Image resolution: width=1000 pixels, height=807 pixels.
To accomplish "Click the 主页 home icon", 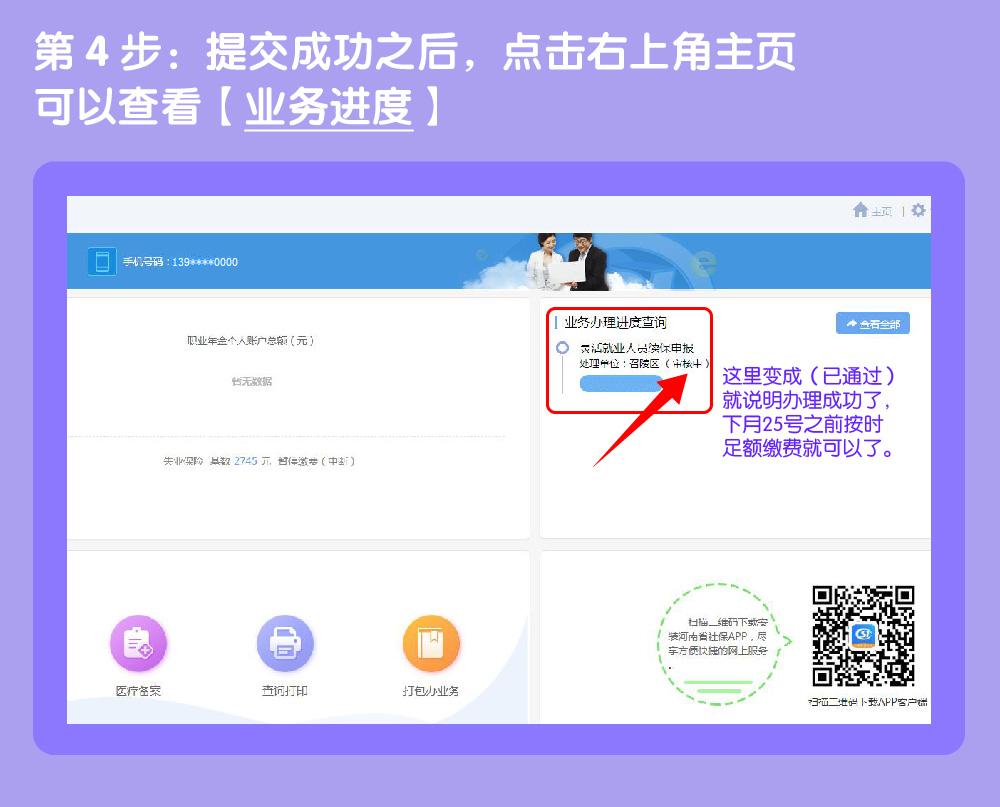I will click(x=860, y=211).
